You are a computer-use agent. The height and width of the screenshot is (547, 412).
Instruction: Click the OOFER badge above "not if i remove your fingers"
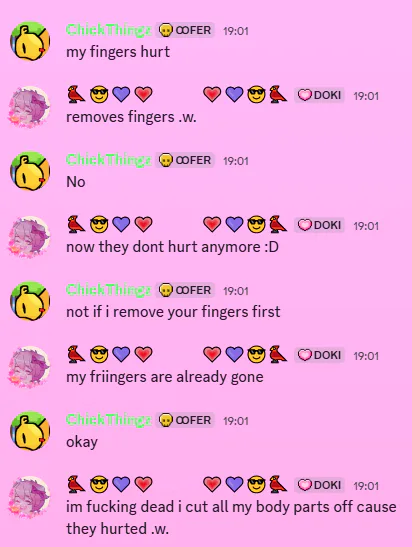(x=185, y=290)
